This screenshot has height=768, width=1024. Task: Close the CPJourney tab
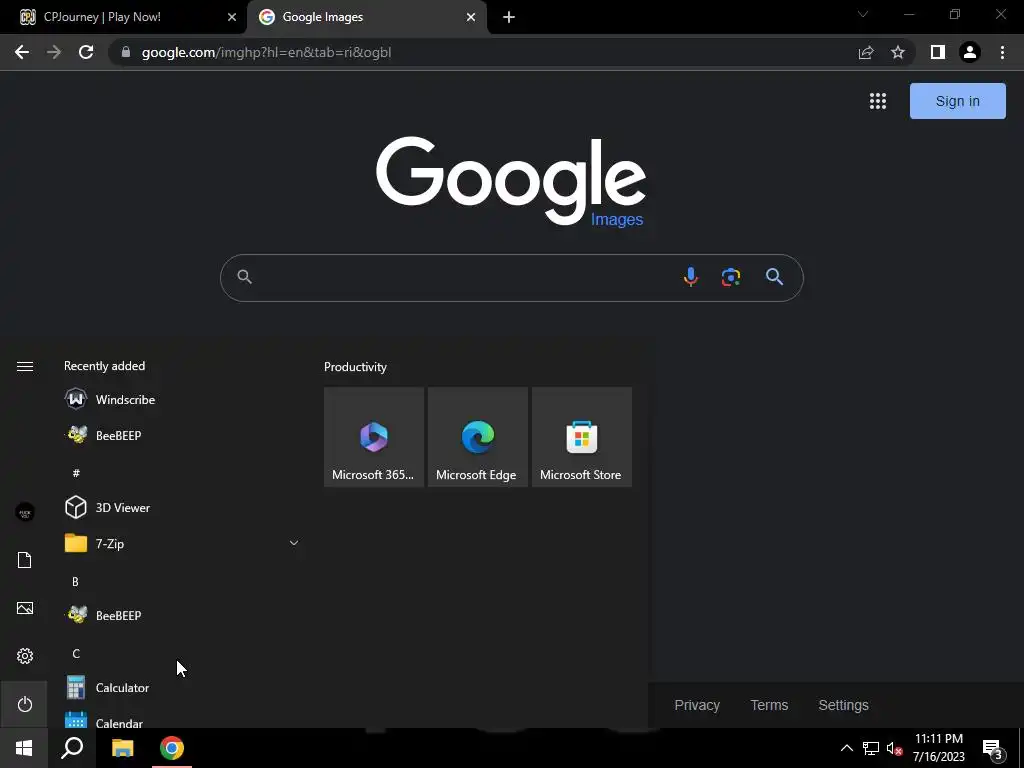(232, 17)
